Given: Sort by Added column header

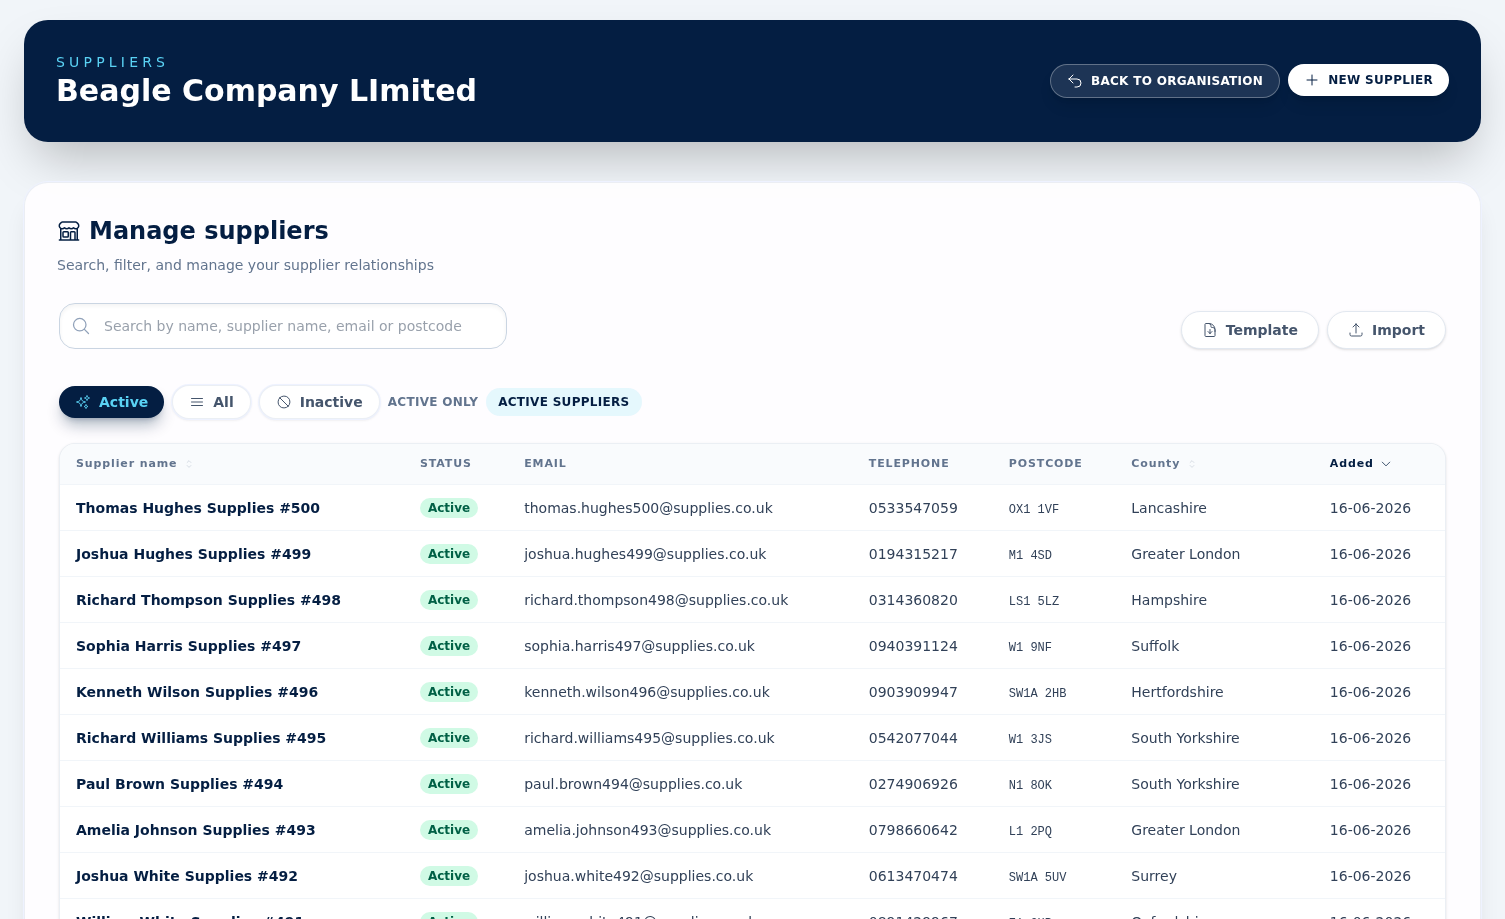Looking at the screenshot, I should point(1360,463).
